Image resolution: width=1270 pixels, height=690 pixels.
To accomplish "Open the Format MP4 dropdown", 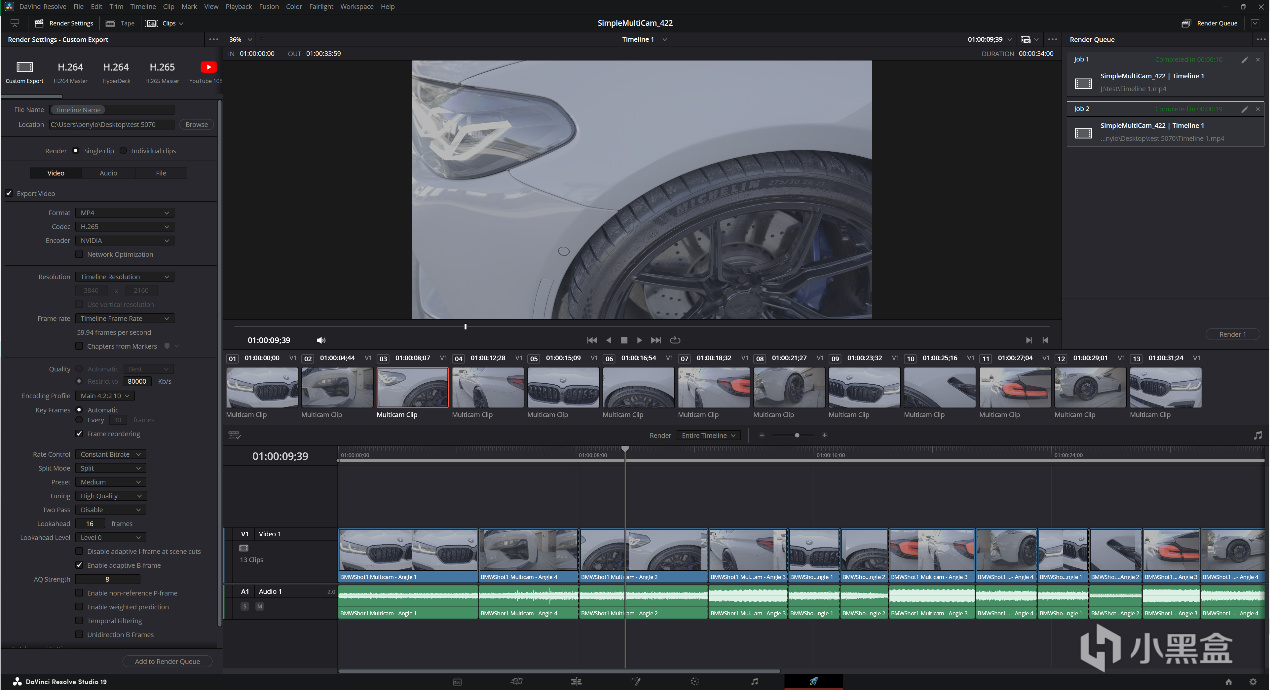I will point(125,213).
